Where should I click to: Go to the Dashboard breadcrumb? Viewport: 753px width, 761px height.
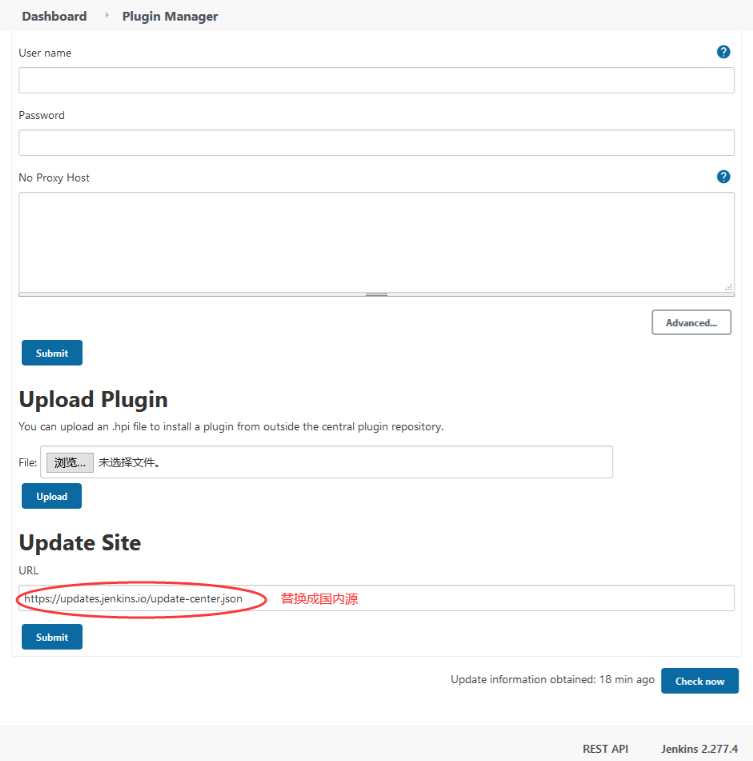[54, 16]
